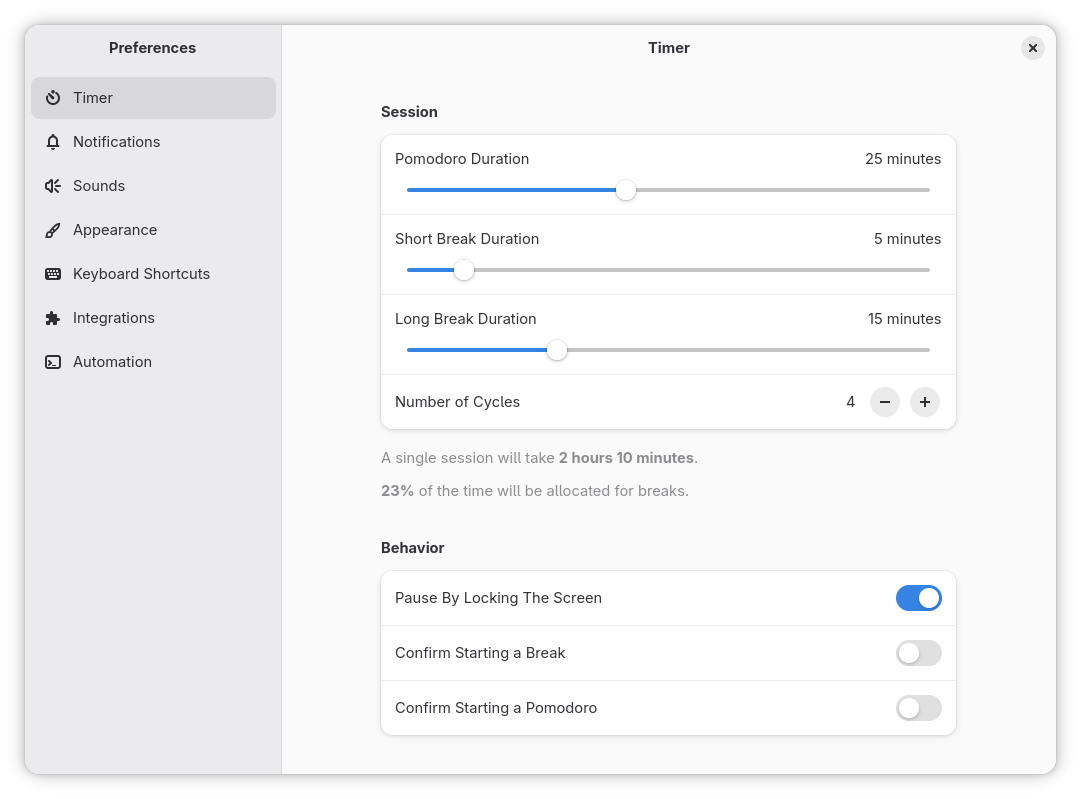Screen dimensions: 1081x799
Task: Click the Automation terminal icon
Action: pos(53,362)
